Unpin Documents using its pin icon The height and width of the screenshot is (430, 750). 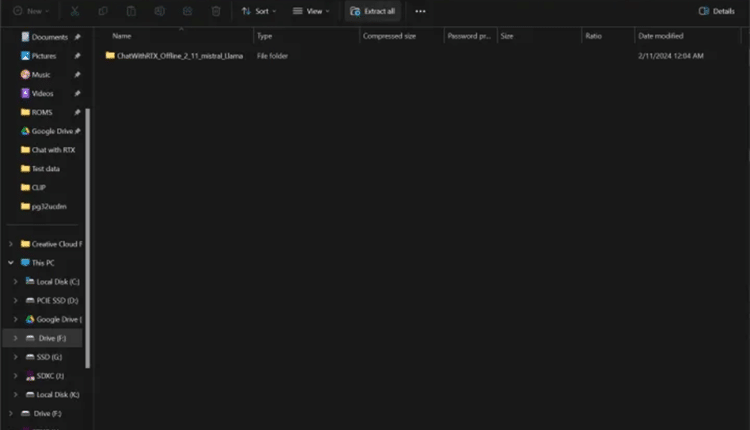click(x=77, y=37)
